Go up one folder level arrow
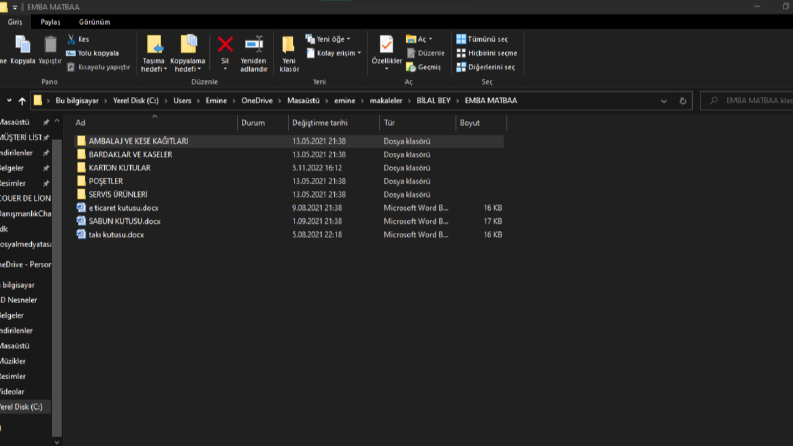The height and width of the screenshot is (446, 793). pos(22,101)
